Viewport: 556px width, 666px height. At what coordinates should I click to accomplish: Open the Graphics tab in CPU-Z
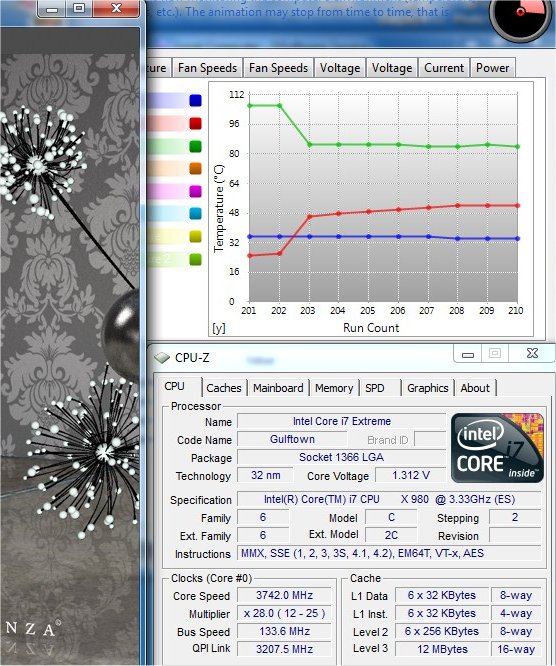pos(428,388)
